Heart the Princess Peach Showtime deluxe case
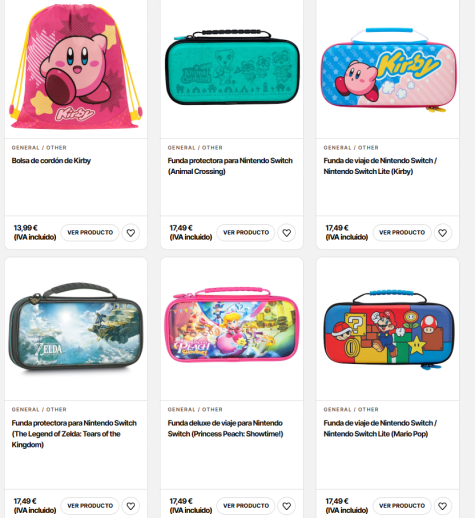The image size is (475, 518). coord(287,506)
